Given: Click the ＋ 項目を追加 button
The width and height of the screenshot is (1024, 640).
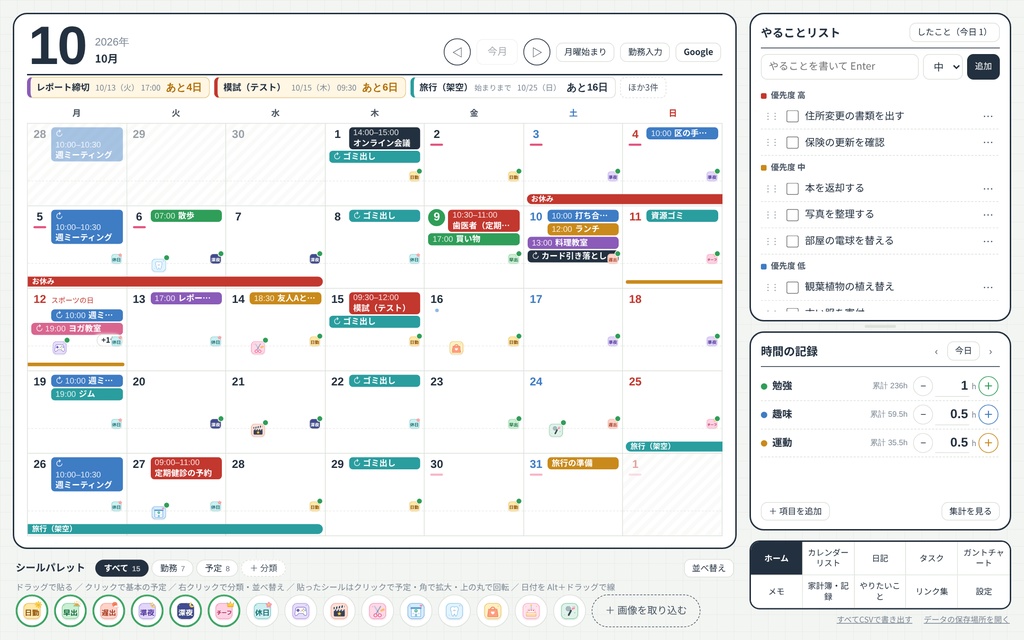Looking at the screenshot, I should pos(795,511).
